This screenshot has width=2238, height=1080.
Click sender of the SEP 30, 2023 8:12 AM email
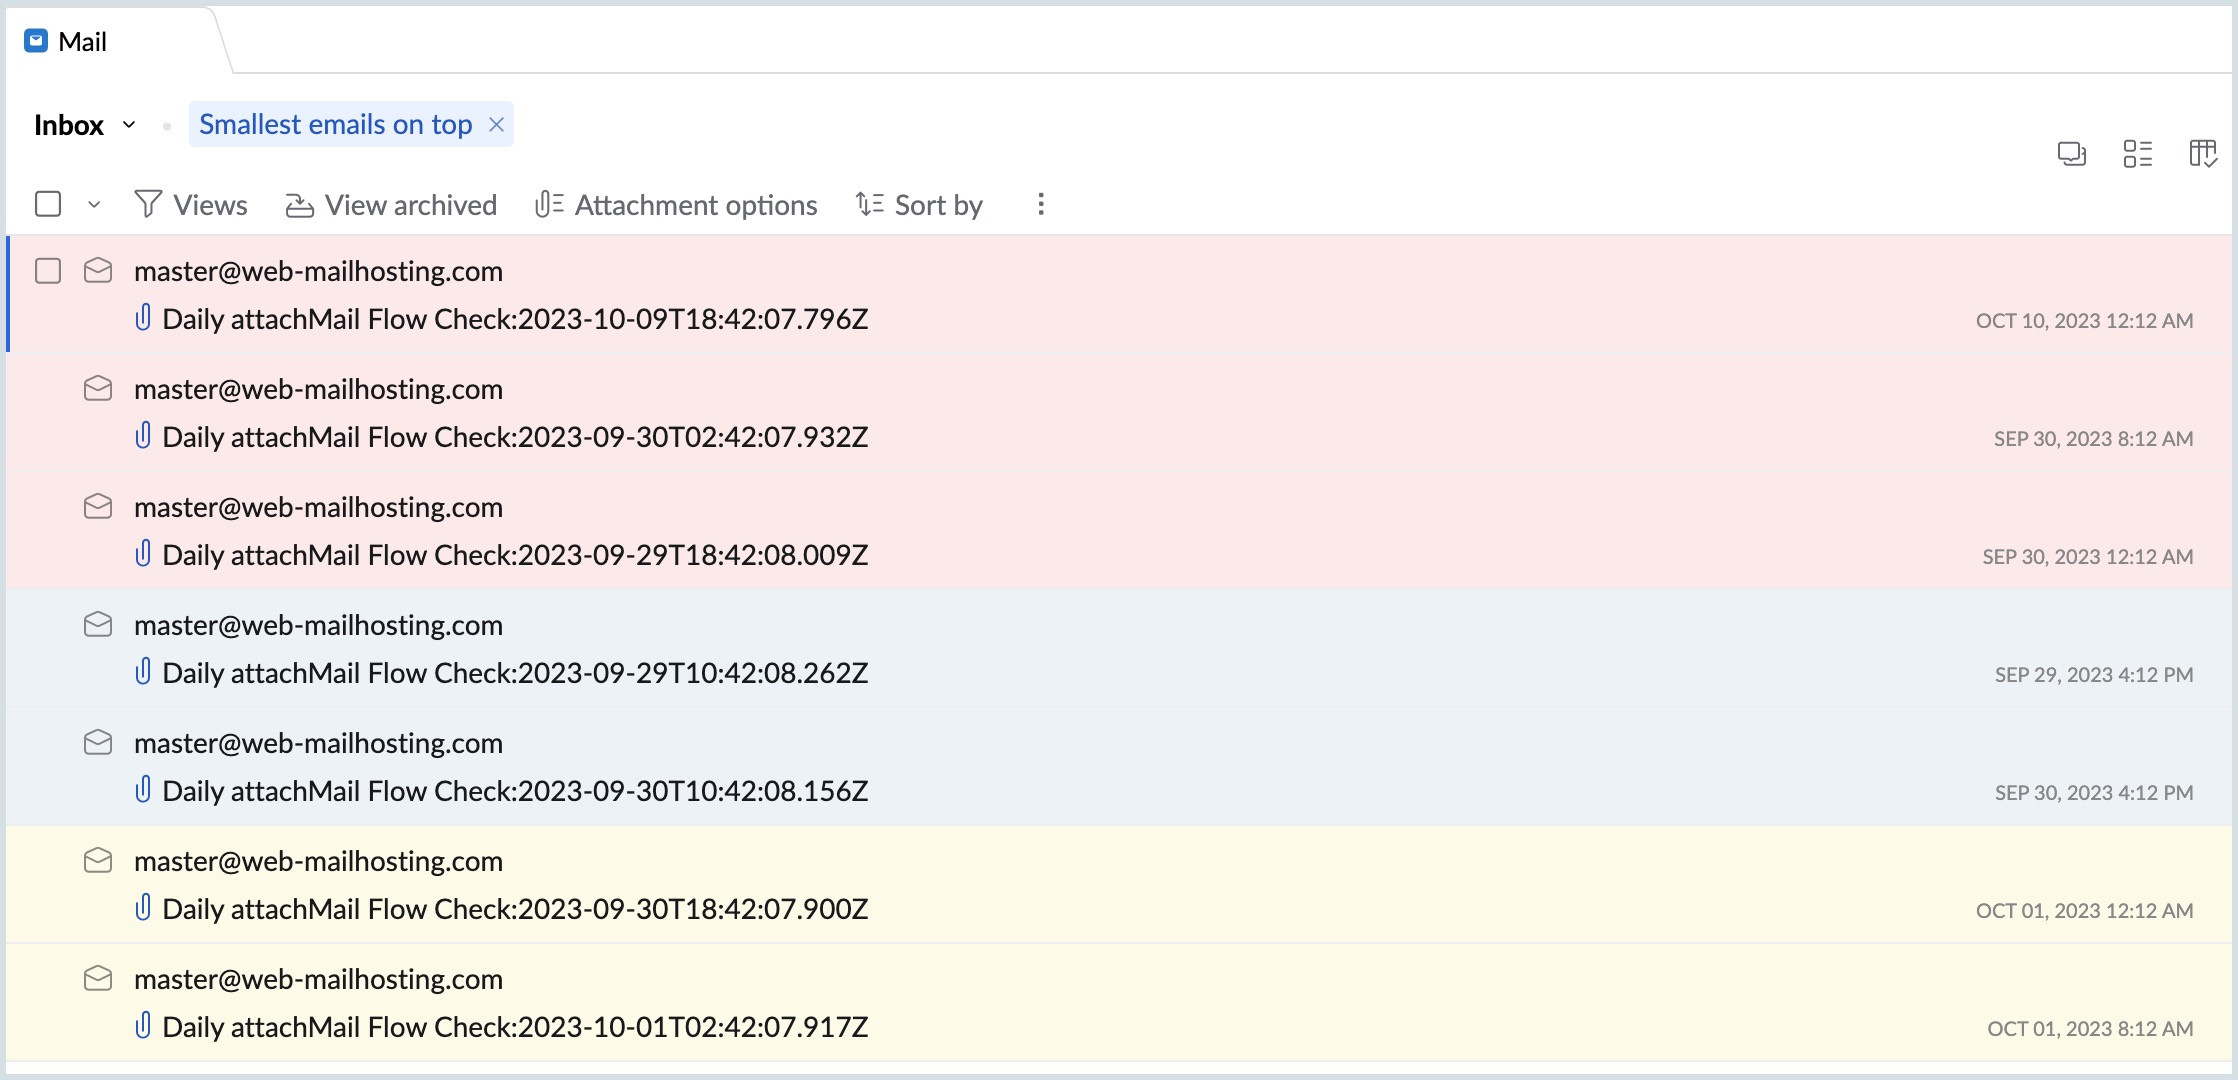tap(318, 389)
